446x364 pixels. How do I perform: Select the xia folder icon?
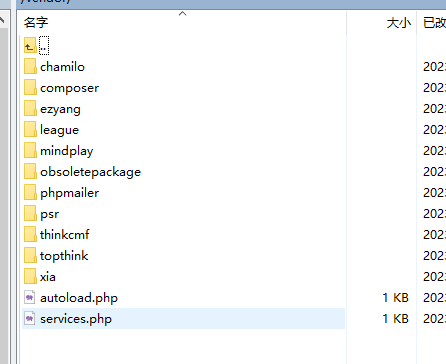coord(30,276)
